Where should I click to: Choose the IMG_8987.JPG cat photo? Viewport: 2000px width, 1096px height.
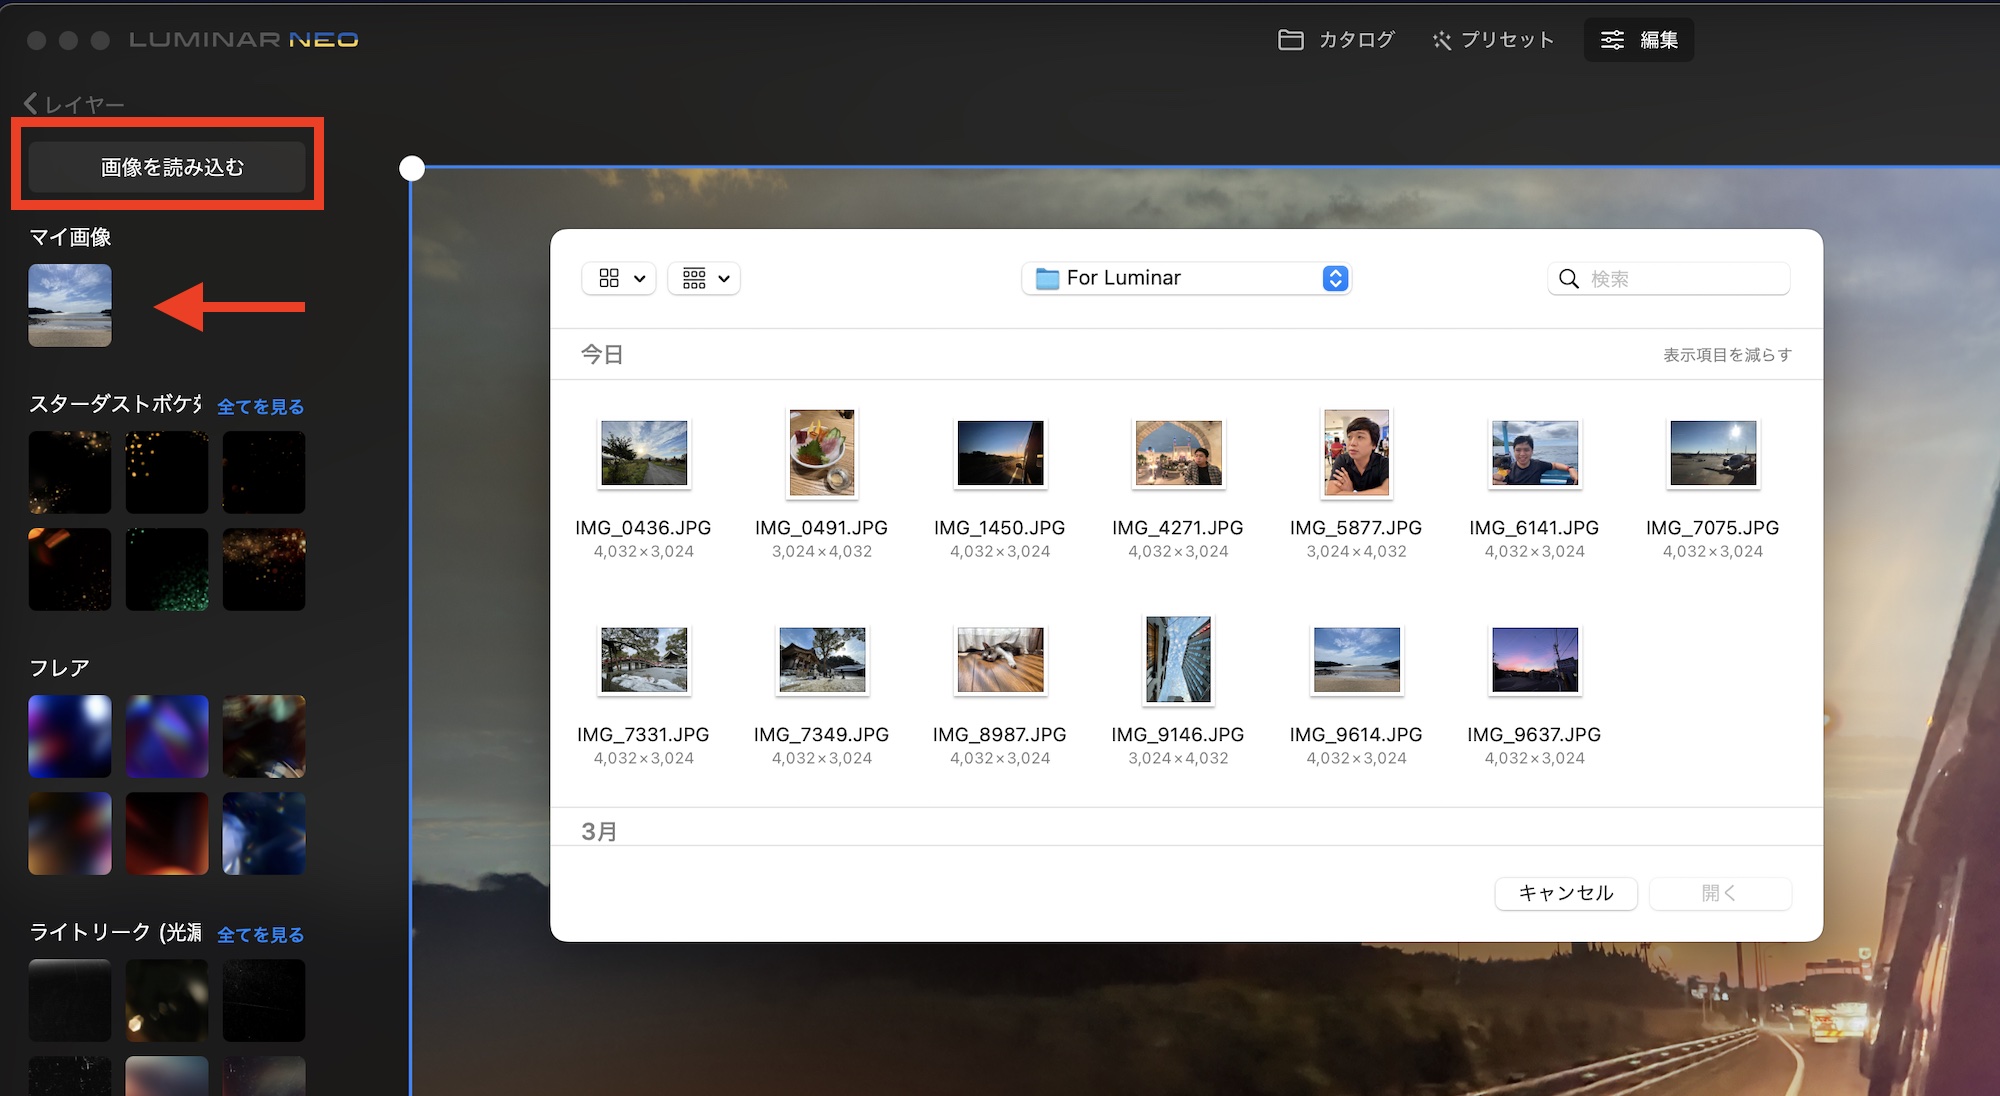(x=999, y=660)
